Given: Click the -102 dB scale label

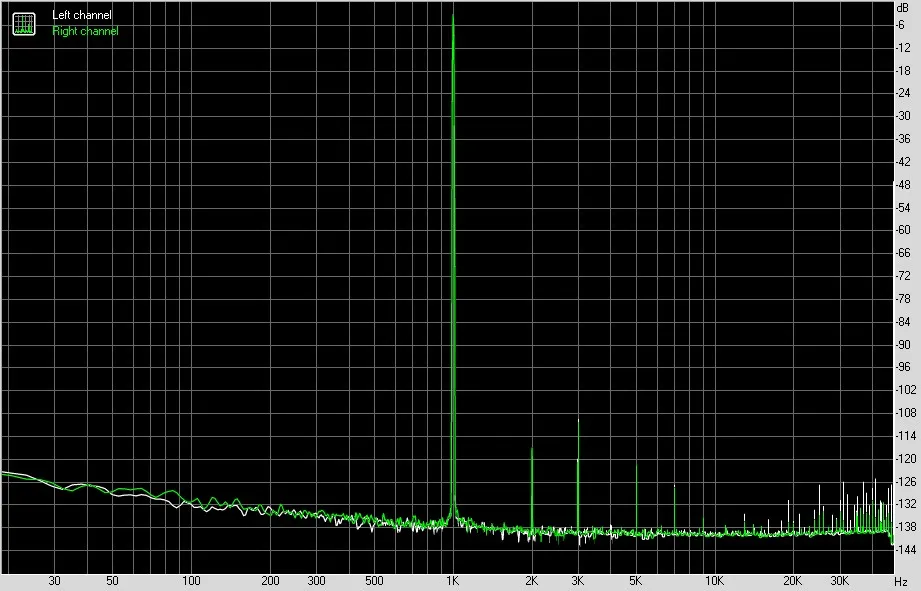Looking at the screenshot, I should 905,389.
